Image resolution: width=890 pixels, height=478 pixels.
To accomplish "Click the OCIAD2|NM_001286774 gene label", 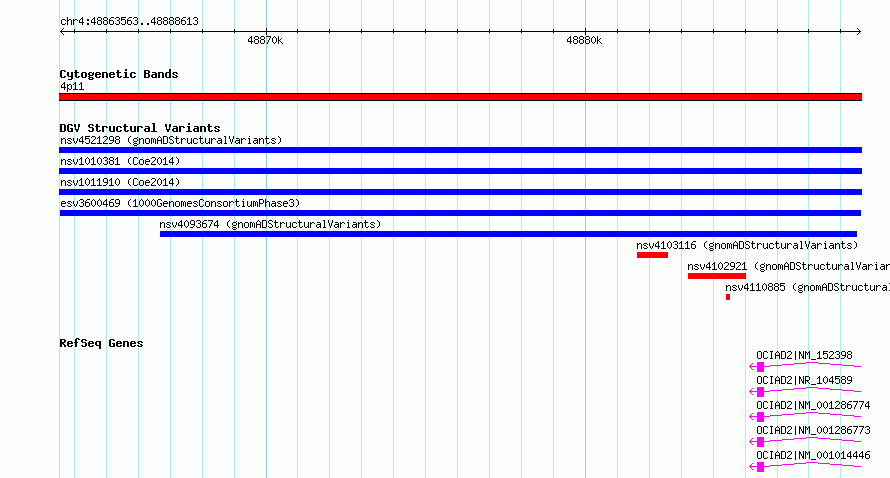I will (x=813, y=405).
